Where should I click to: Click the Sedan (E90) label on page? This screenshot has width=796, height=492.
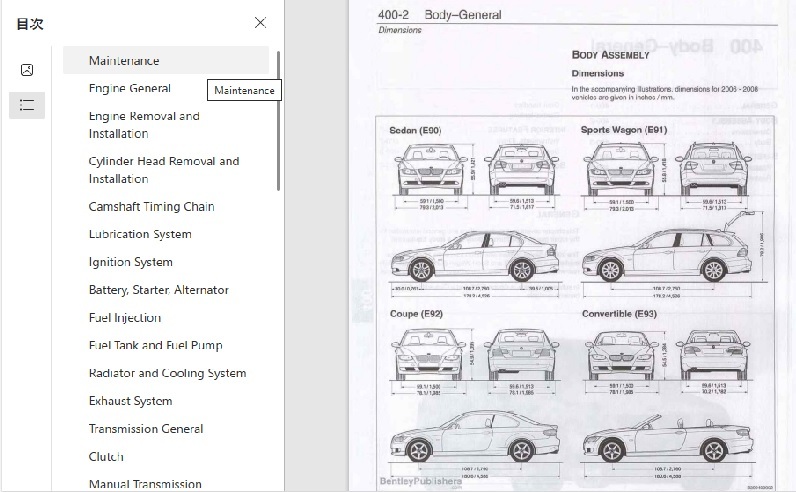coord(415,130)
